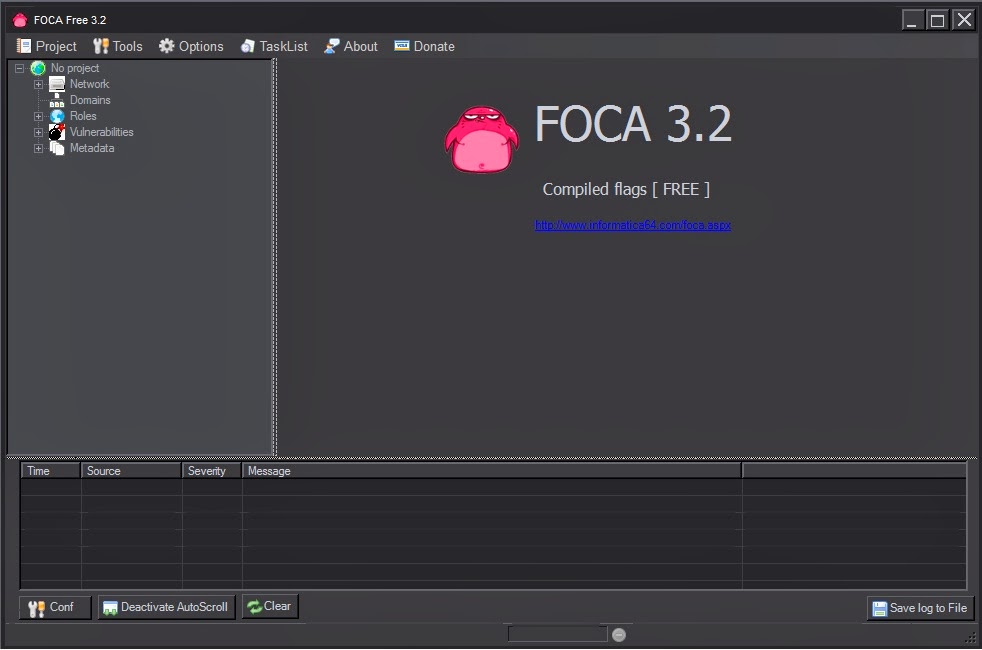Open the Project menu
This screenshot has width=982, height=650.
click(x=46, y=46)
